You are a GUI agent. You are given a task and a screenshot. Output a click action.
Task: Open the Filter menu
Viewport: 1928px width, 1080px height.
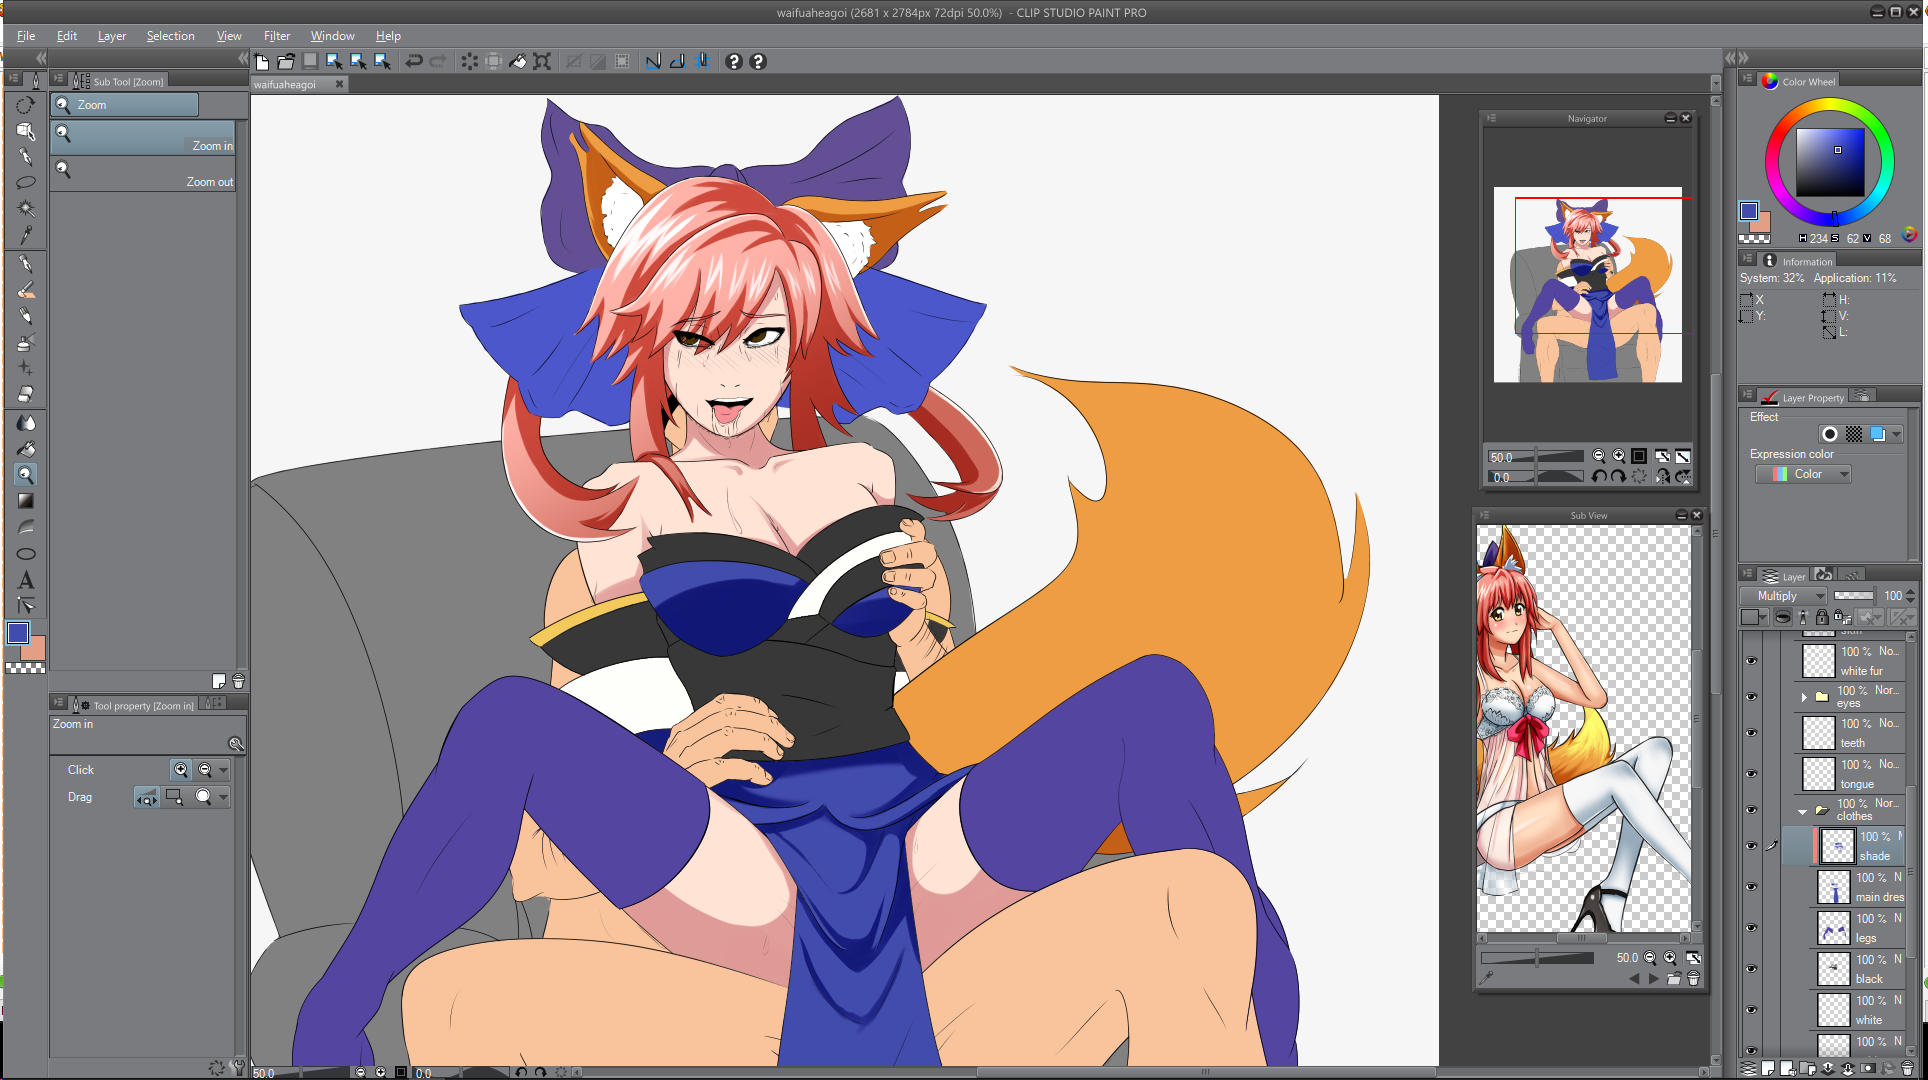click(x=276, y=36)
